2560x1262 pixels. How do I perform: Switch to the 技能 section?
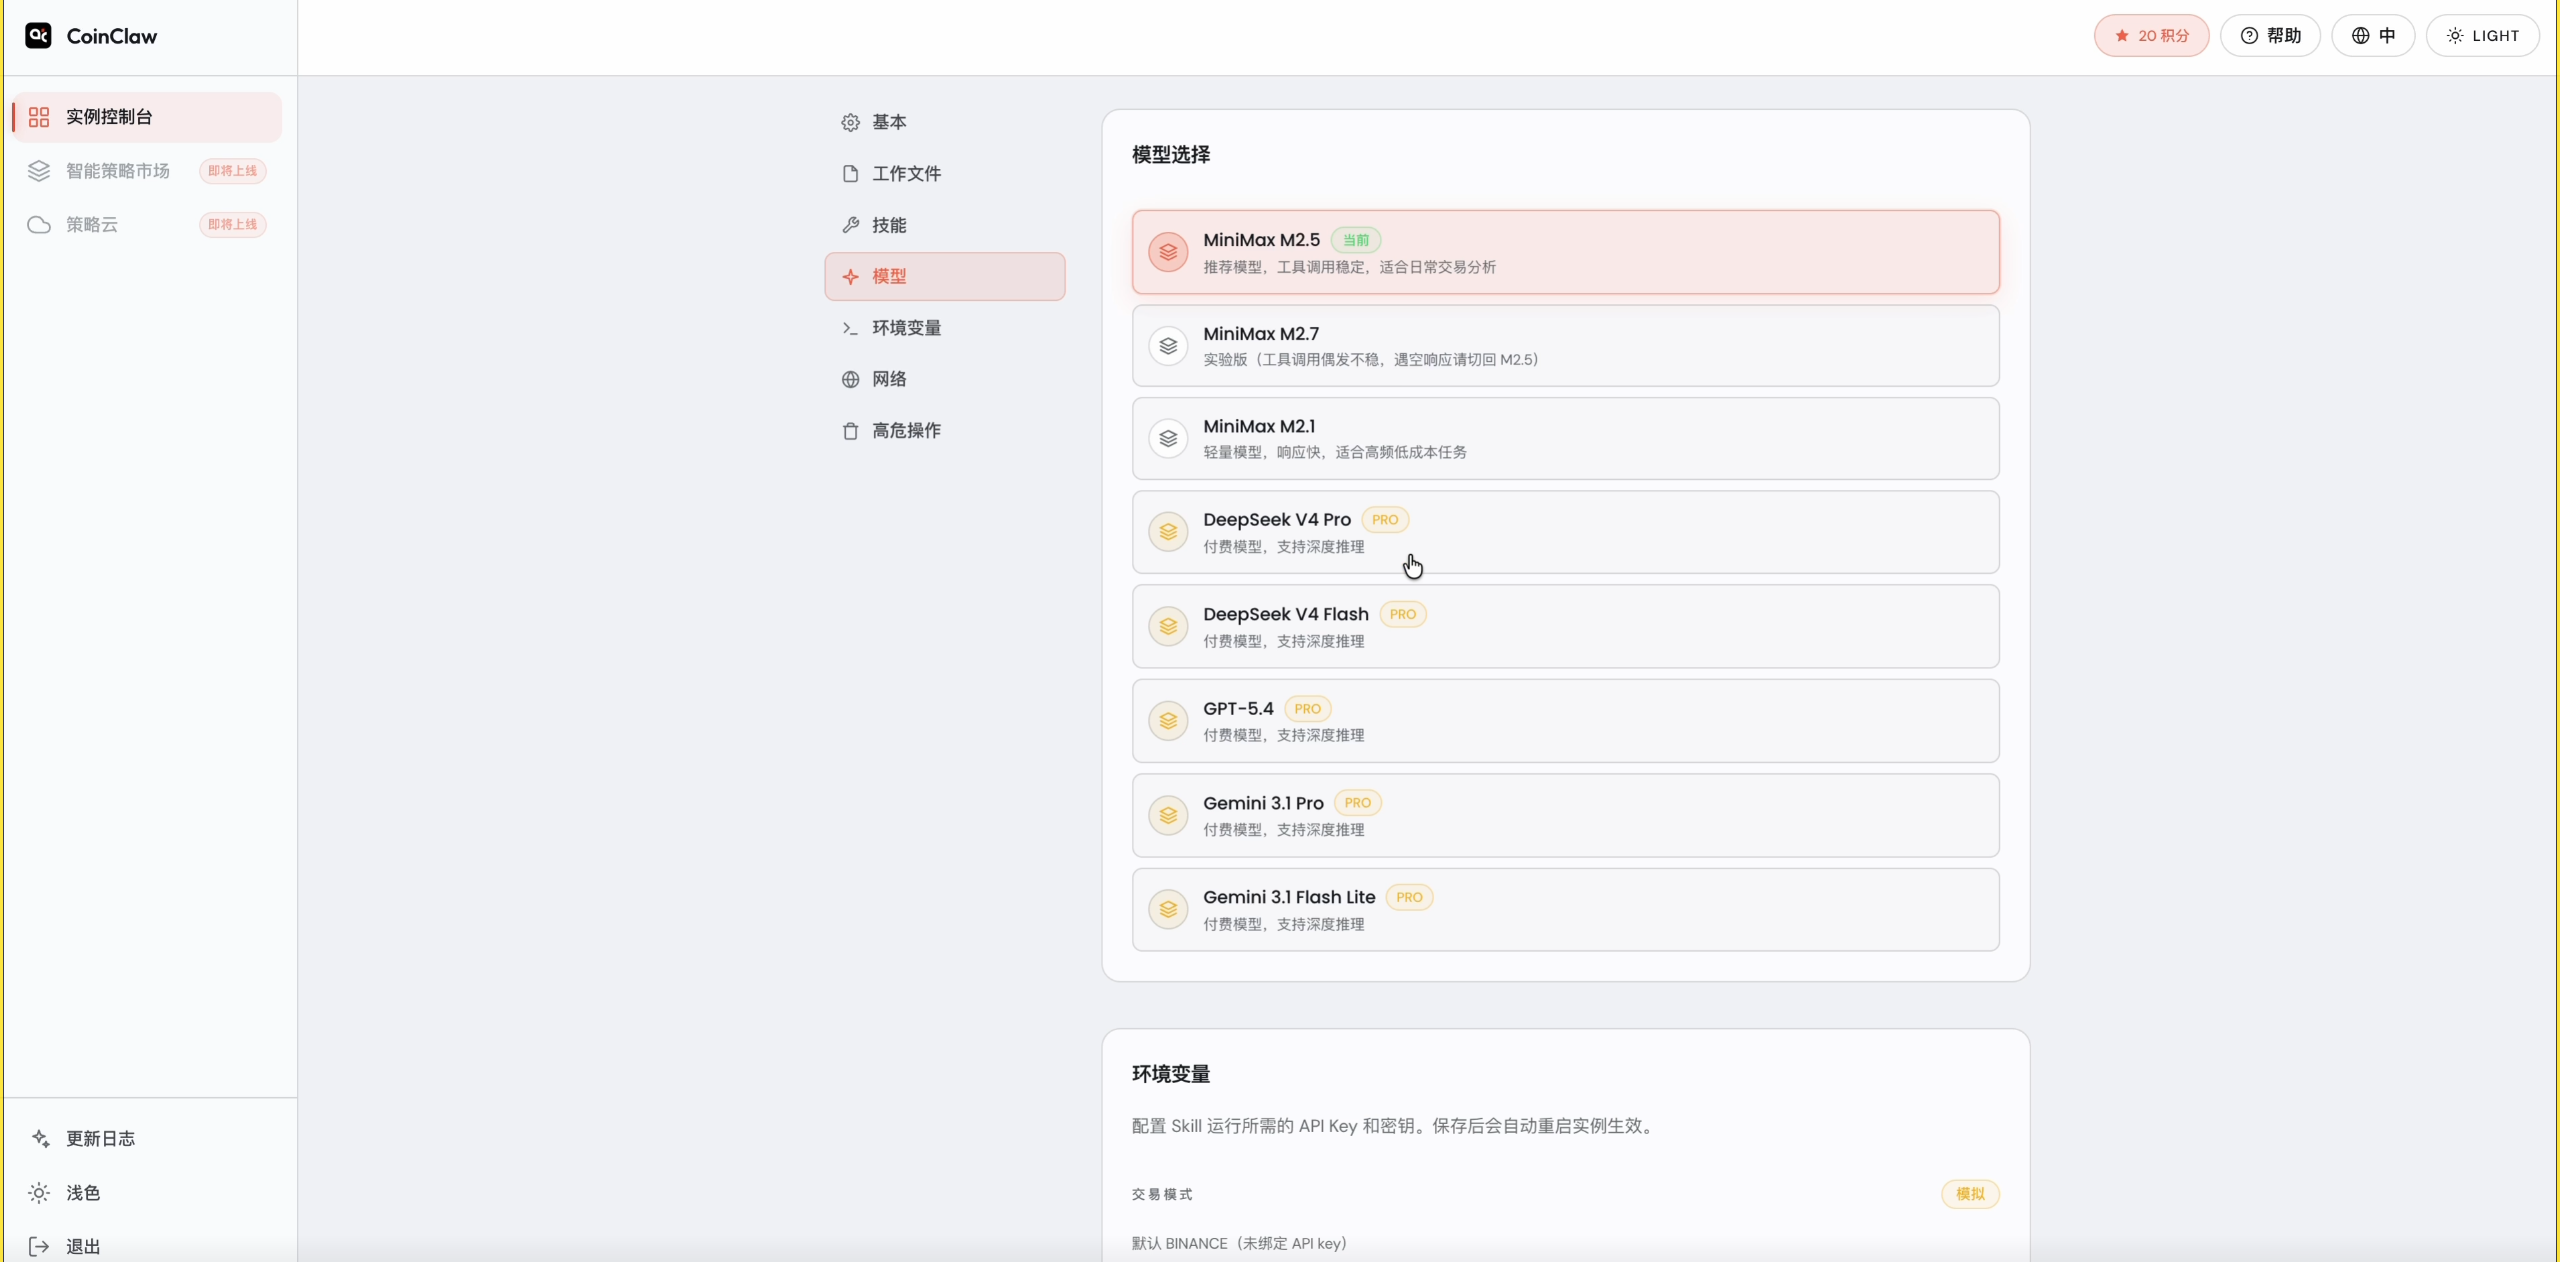pyautogui.click(x=944, y=225)
